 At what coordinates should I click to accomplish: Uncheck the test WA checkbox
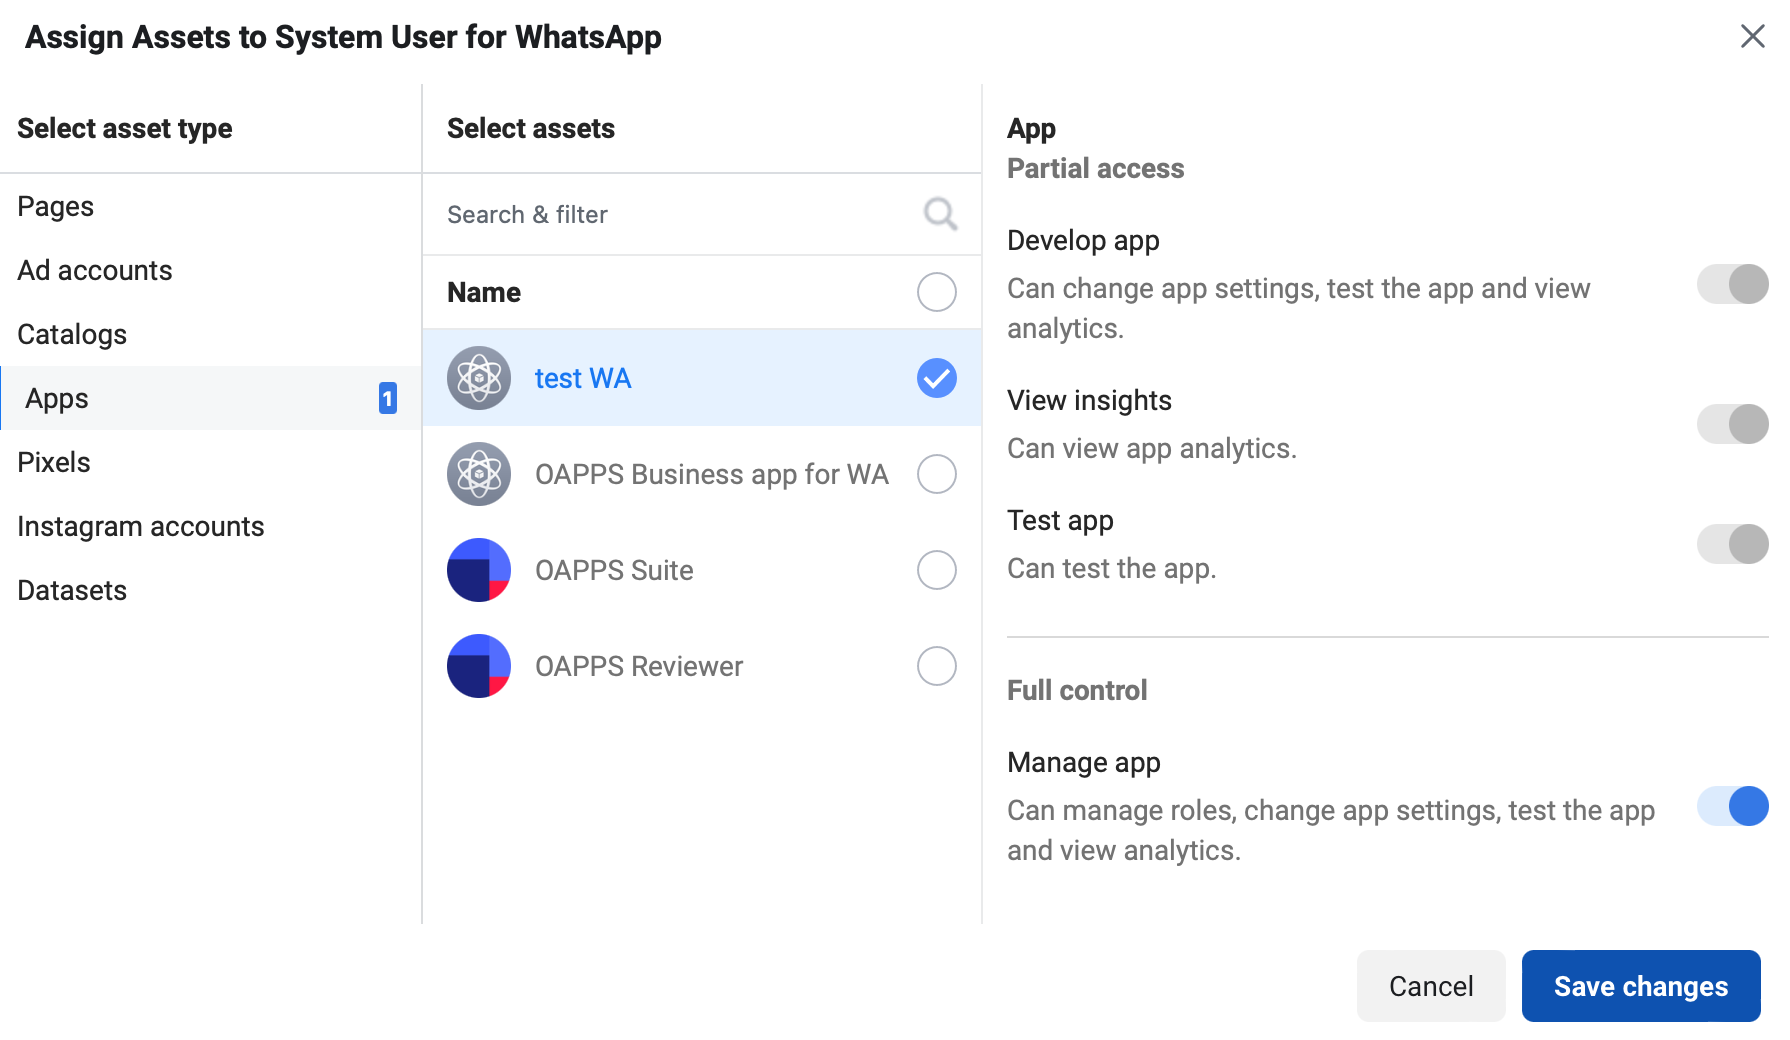point(936,378)
